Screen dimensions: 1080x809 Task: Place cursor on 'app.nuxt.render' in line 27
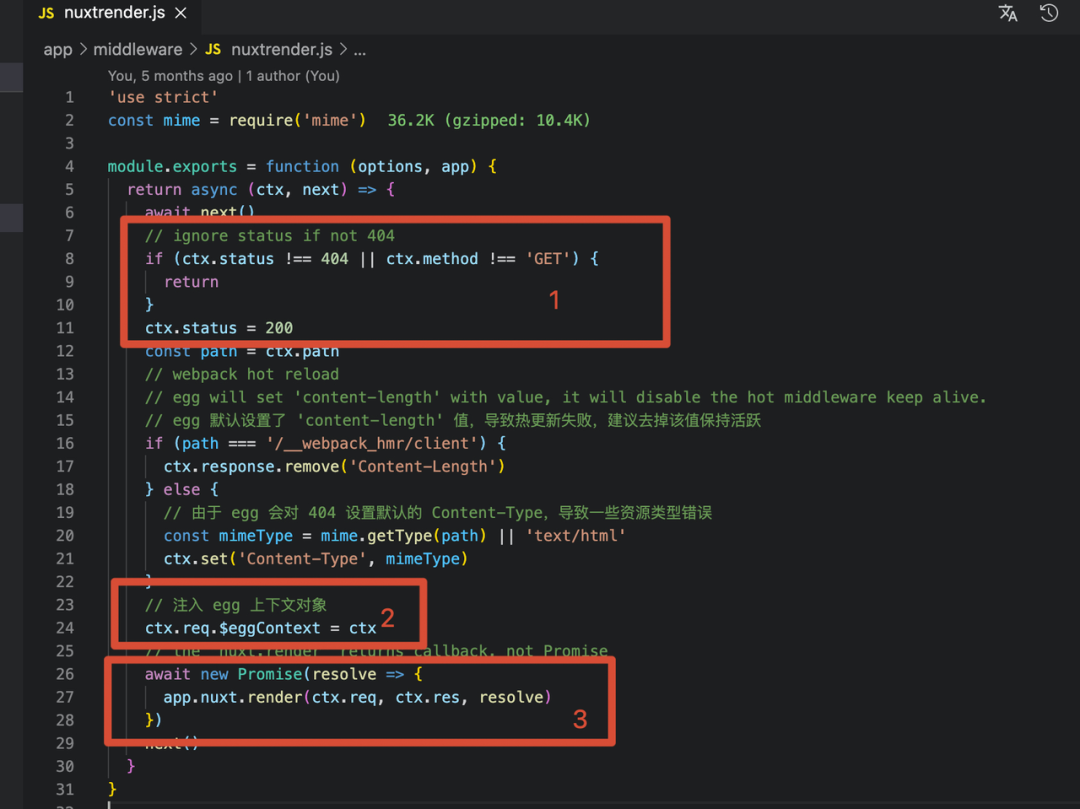pos(234,697)
